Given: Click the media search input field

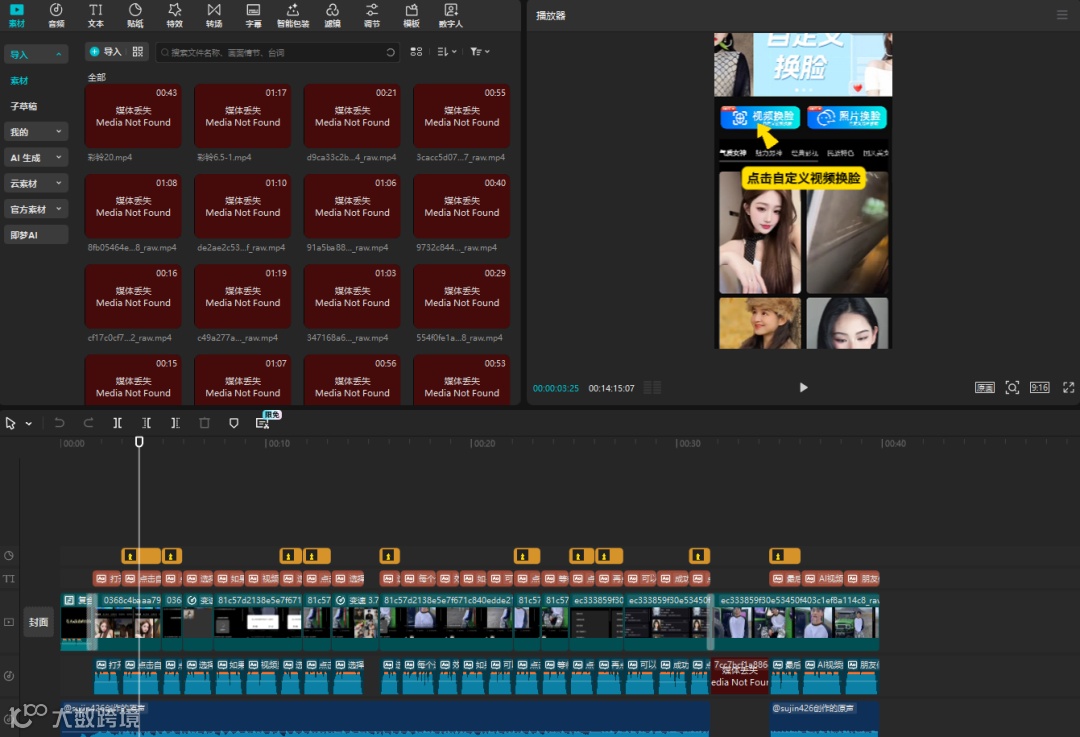Looking at the screenshot, I should [277, 52].
